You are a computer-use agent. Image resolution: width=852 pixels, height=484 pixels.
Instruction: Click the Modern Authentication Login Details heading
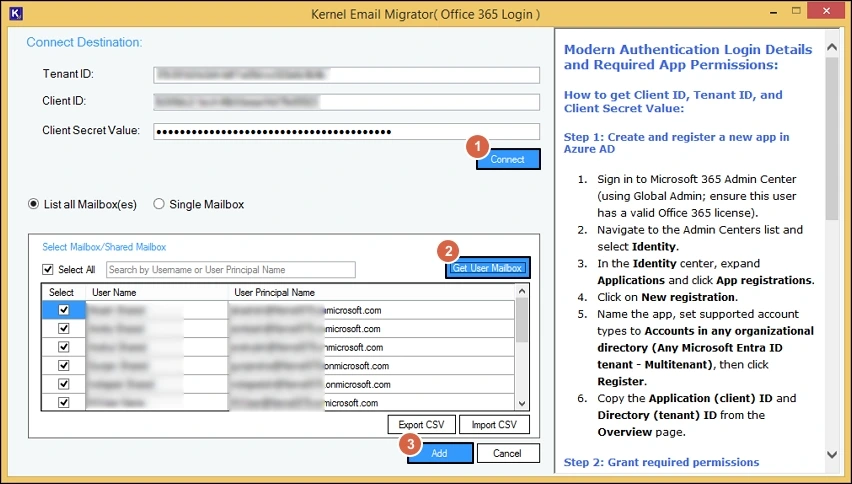click(687, 57)
